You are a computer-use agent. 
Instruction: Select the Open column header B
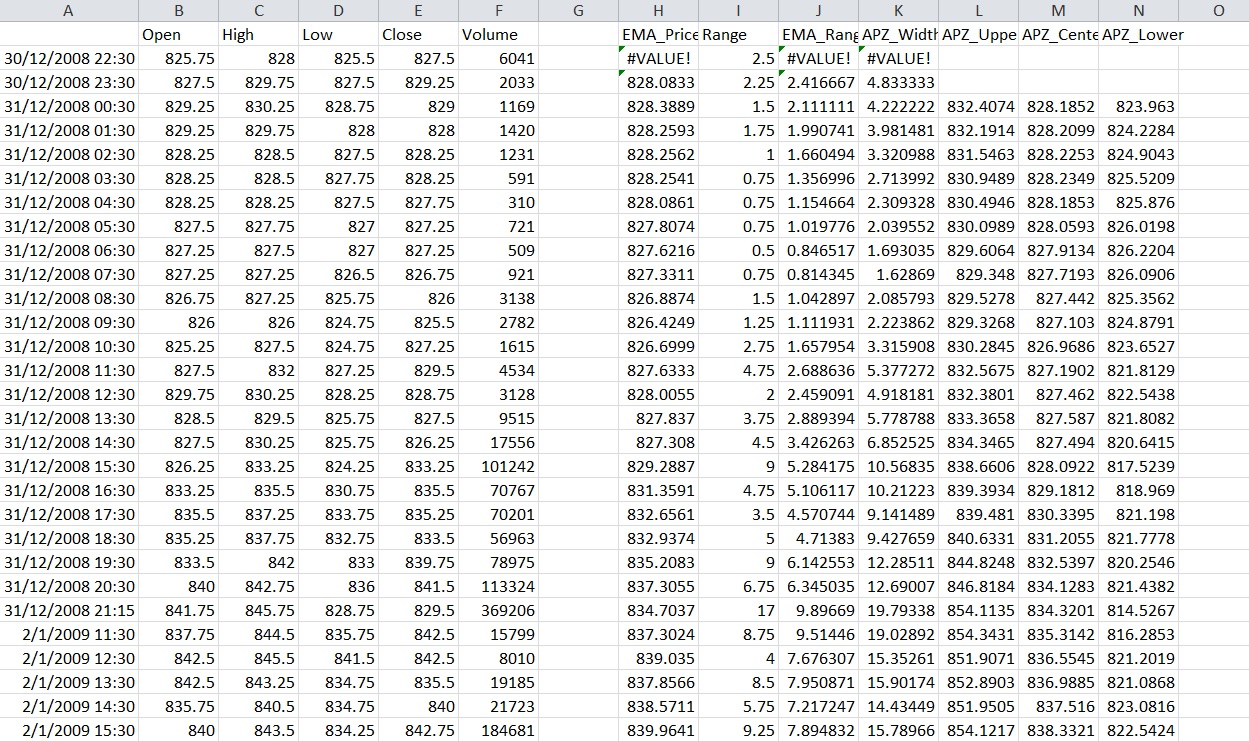[x=180, y=10]
